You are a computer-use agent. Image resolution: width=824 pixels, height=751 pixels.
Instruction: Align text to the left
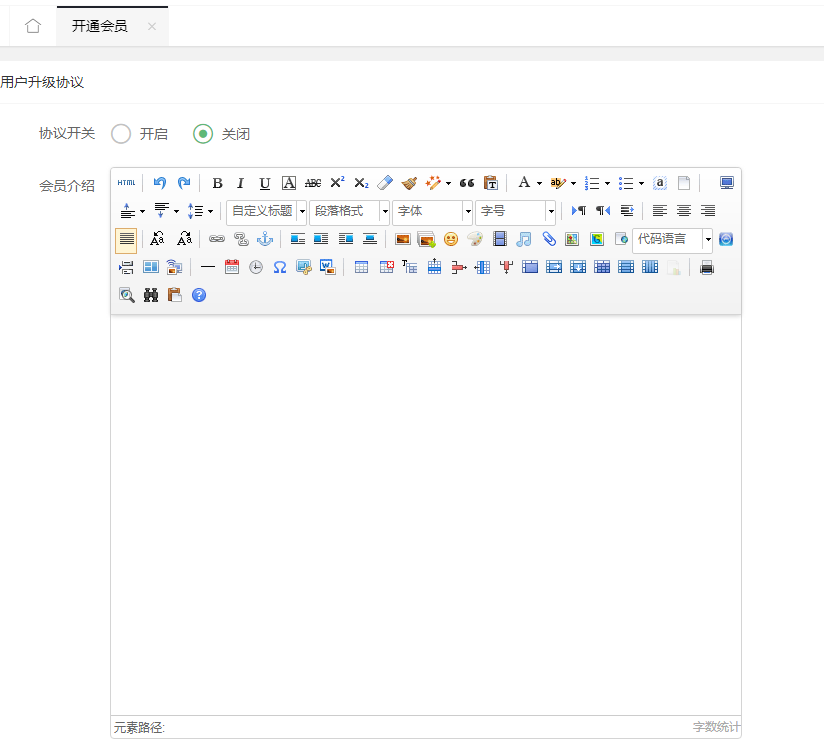(660, 211)
